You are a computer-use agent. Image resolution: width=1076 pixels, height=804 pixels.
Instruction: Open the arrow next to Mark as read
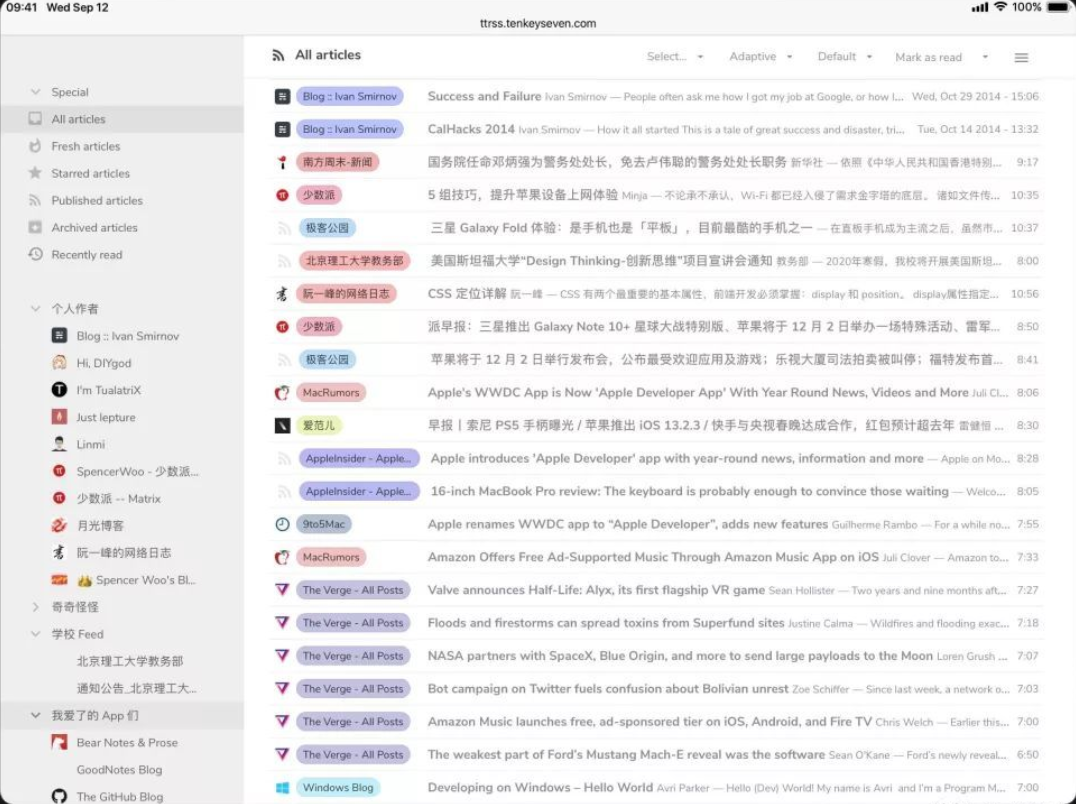click(985, 57)
